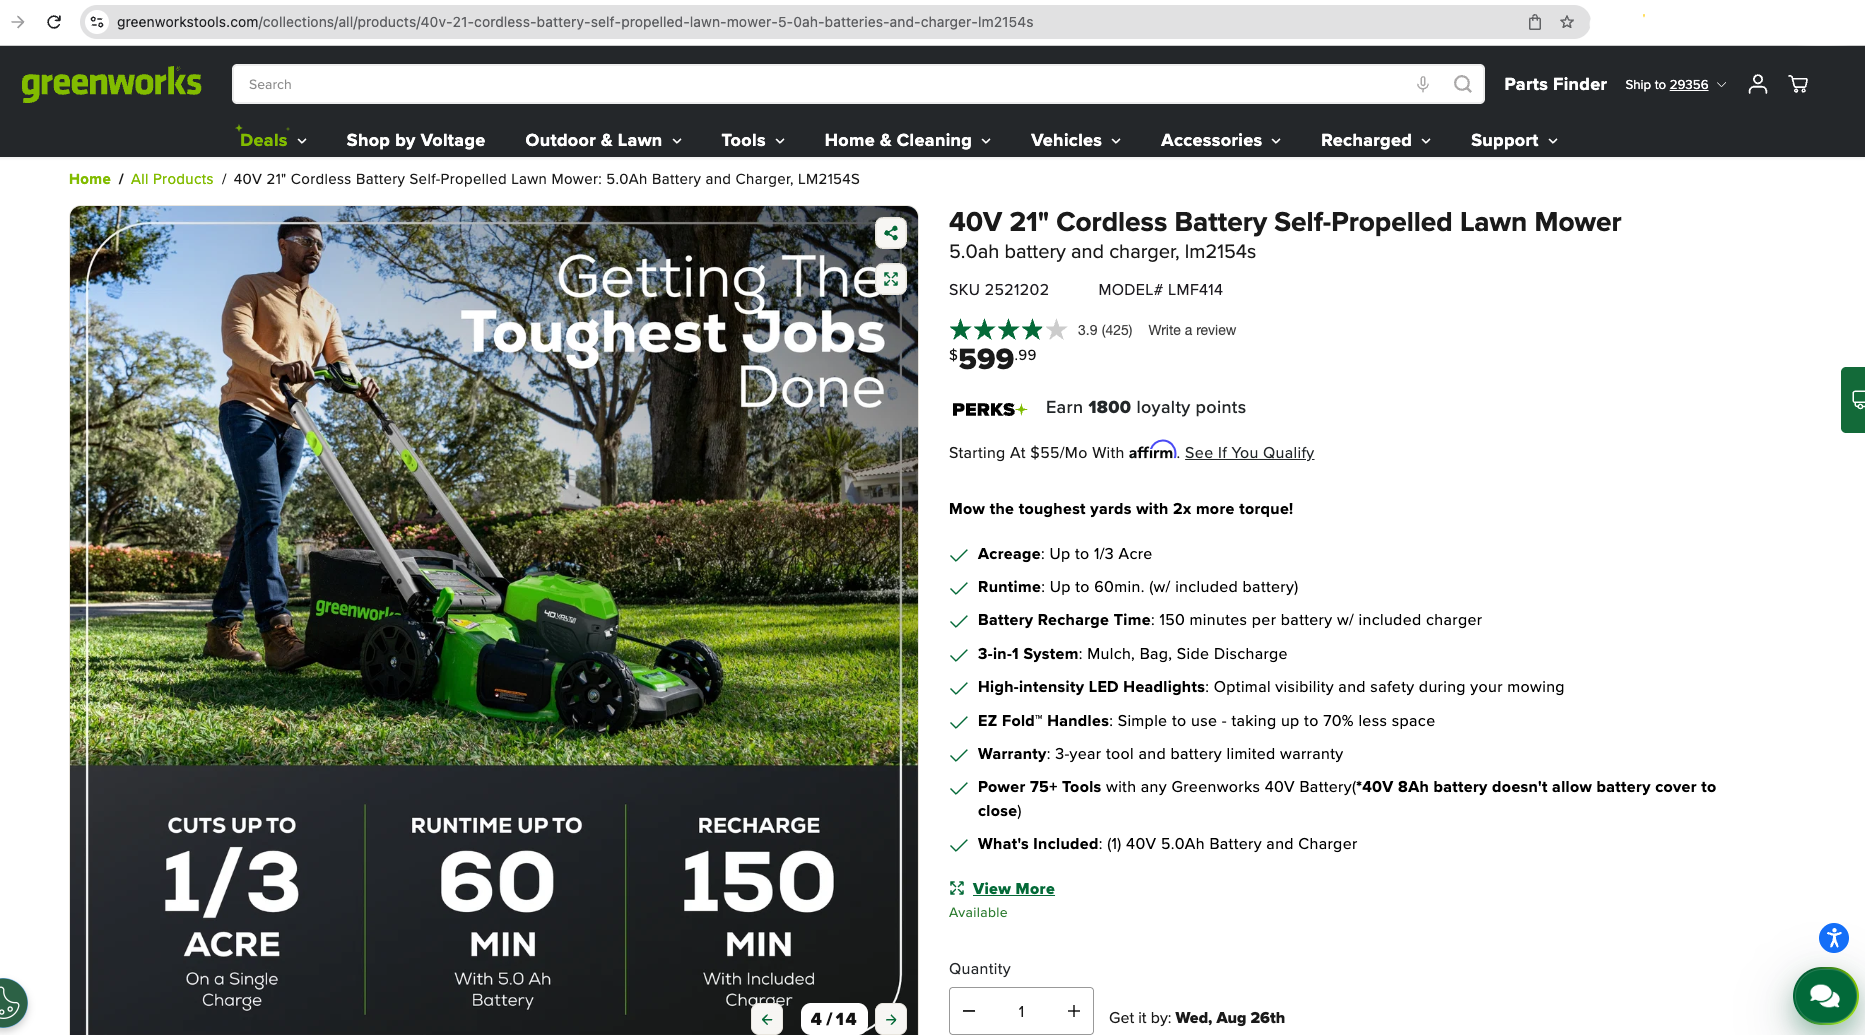1865x1035 pixels.
Task: Click the MODEL# LMF414 text
Action: click(1160, 290)
